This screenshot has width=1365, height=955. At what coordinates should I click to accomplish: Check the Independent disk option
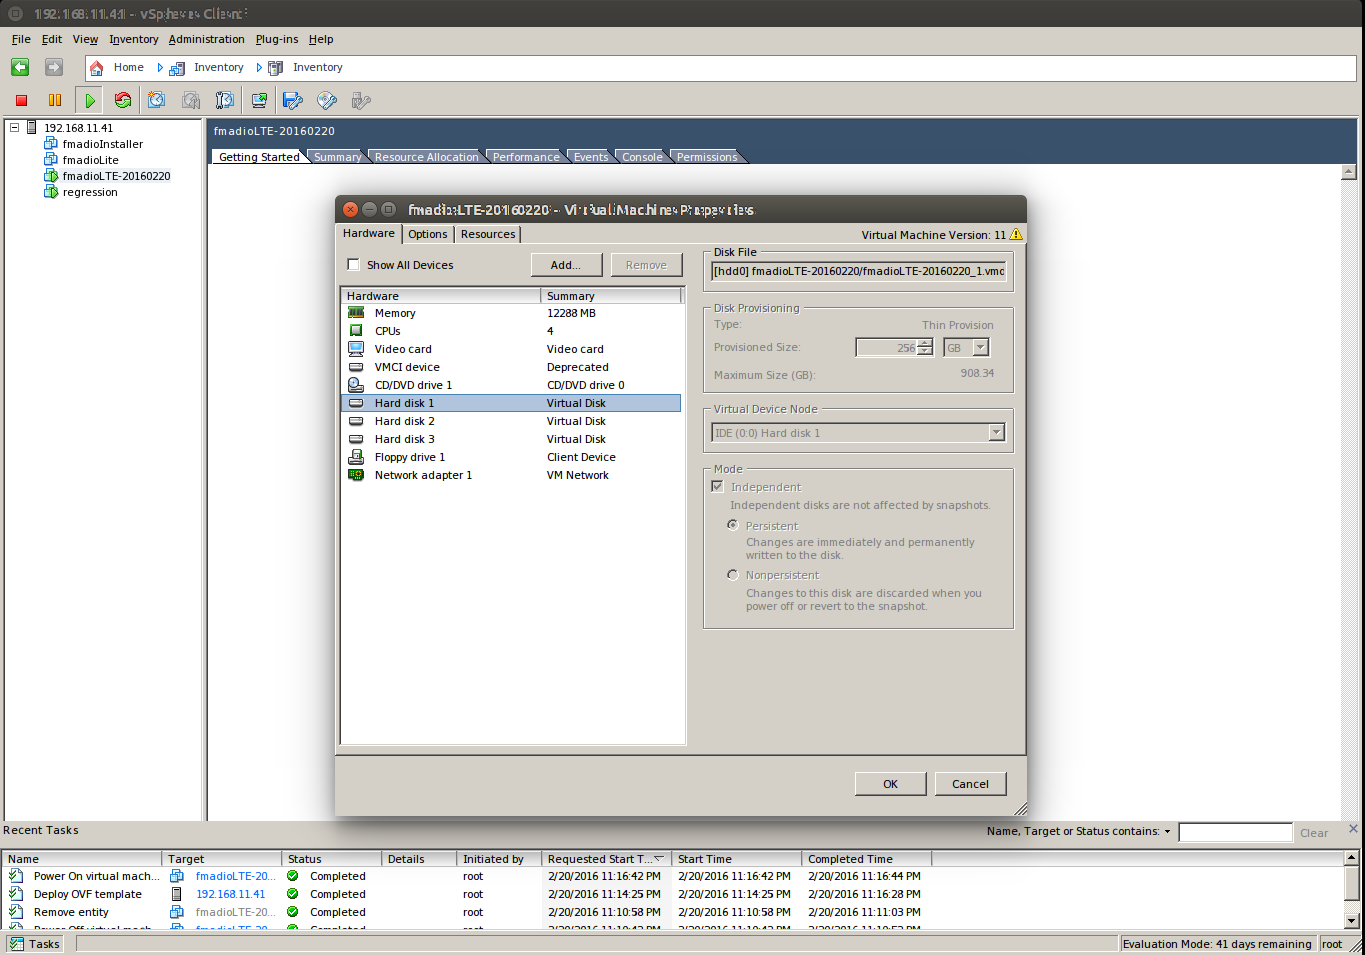click(x=717, y=486)
